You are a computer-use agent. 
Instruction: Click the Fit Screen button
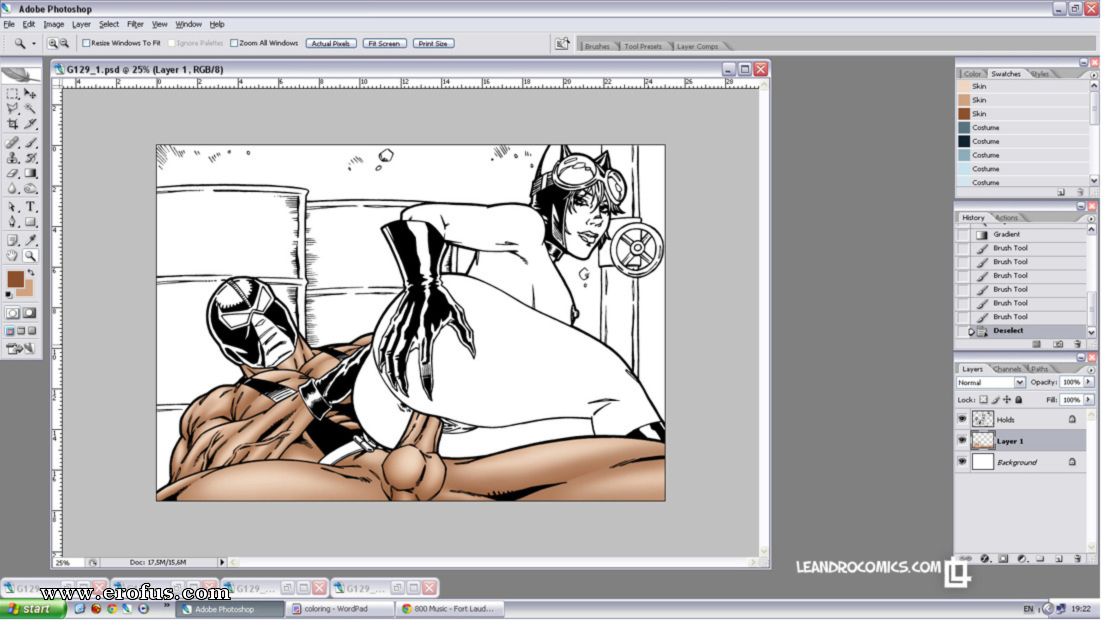click(x=384, y=44)
